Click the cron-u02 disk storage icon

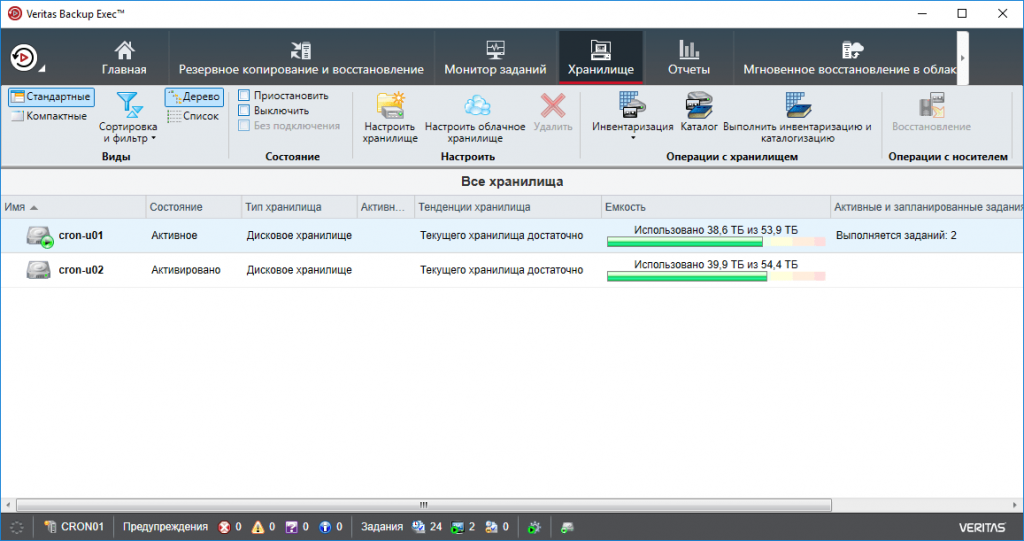39,270
